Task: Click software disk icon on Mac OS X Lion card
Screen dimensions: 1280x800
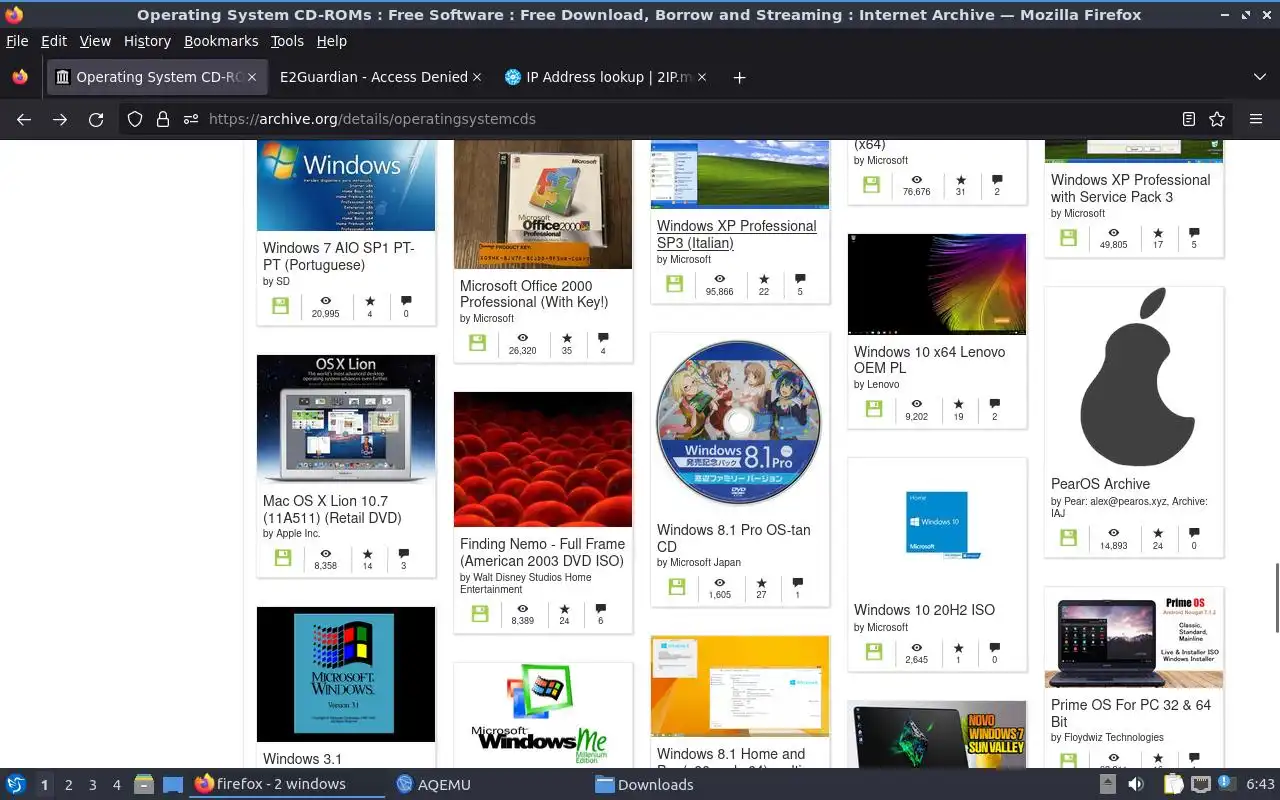Action: (x=283, y=558)
